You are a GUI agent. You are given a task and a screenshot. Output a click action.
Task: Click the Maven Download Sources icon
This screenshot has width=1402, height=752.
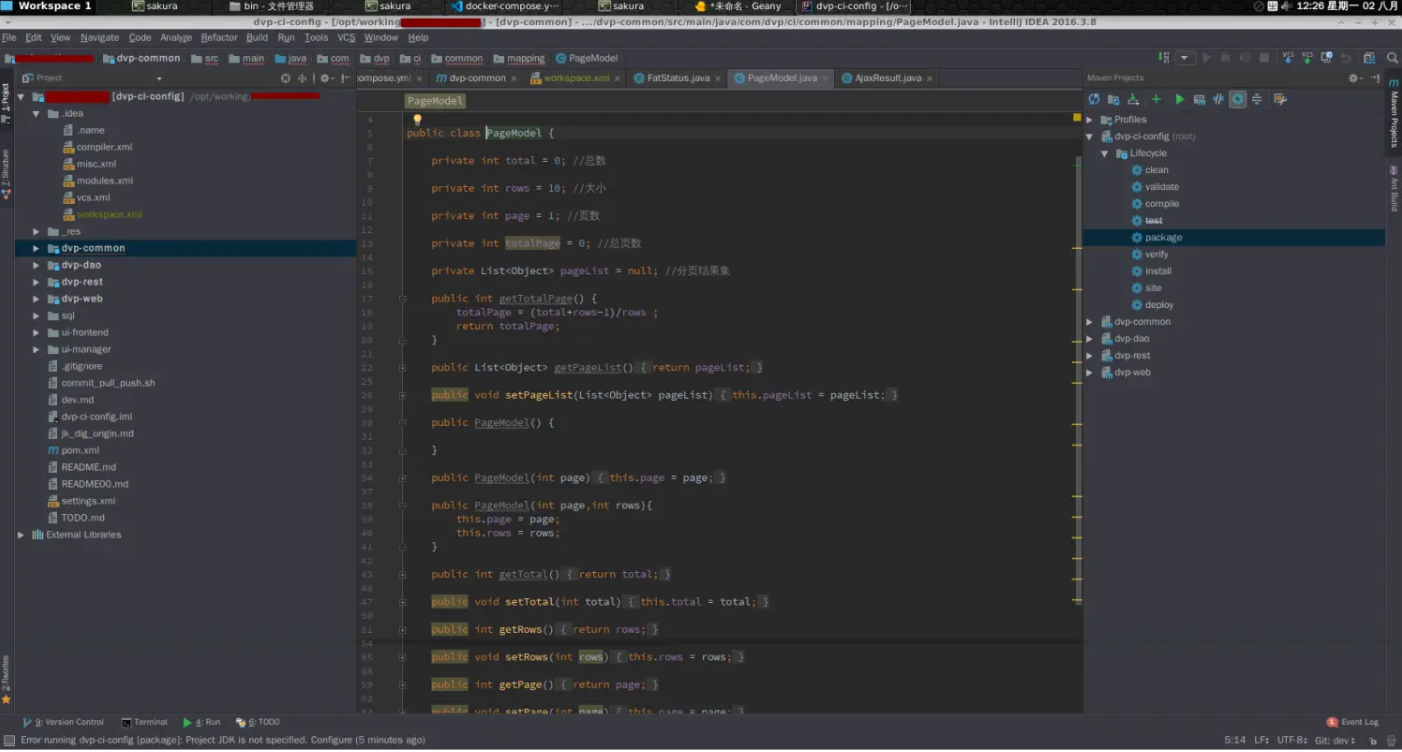click(x=1133, y=99)
